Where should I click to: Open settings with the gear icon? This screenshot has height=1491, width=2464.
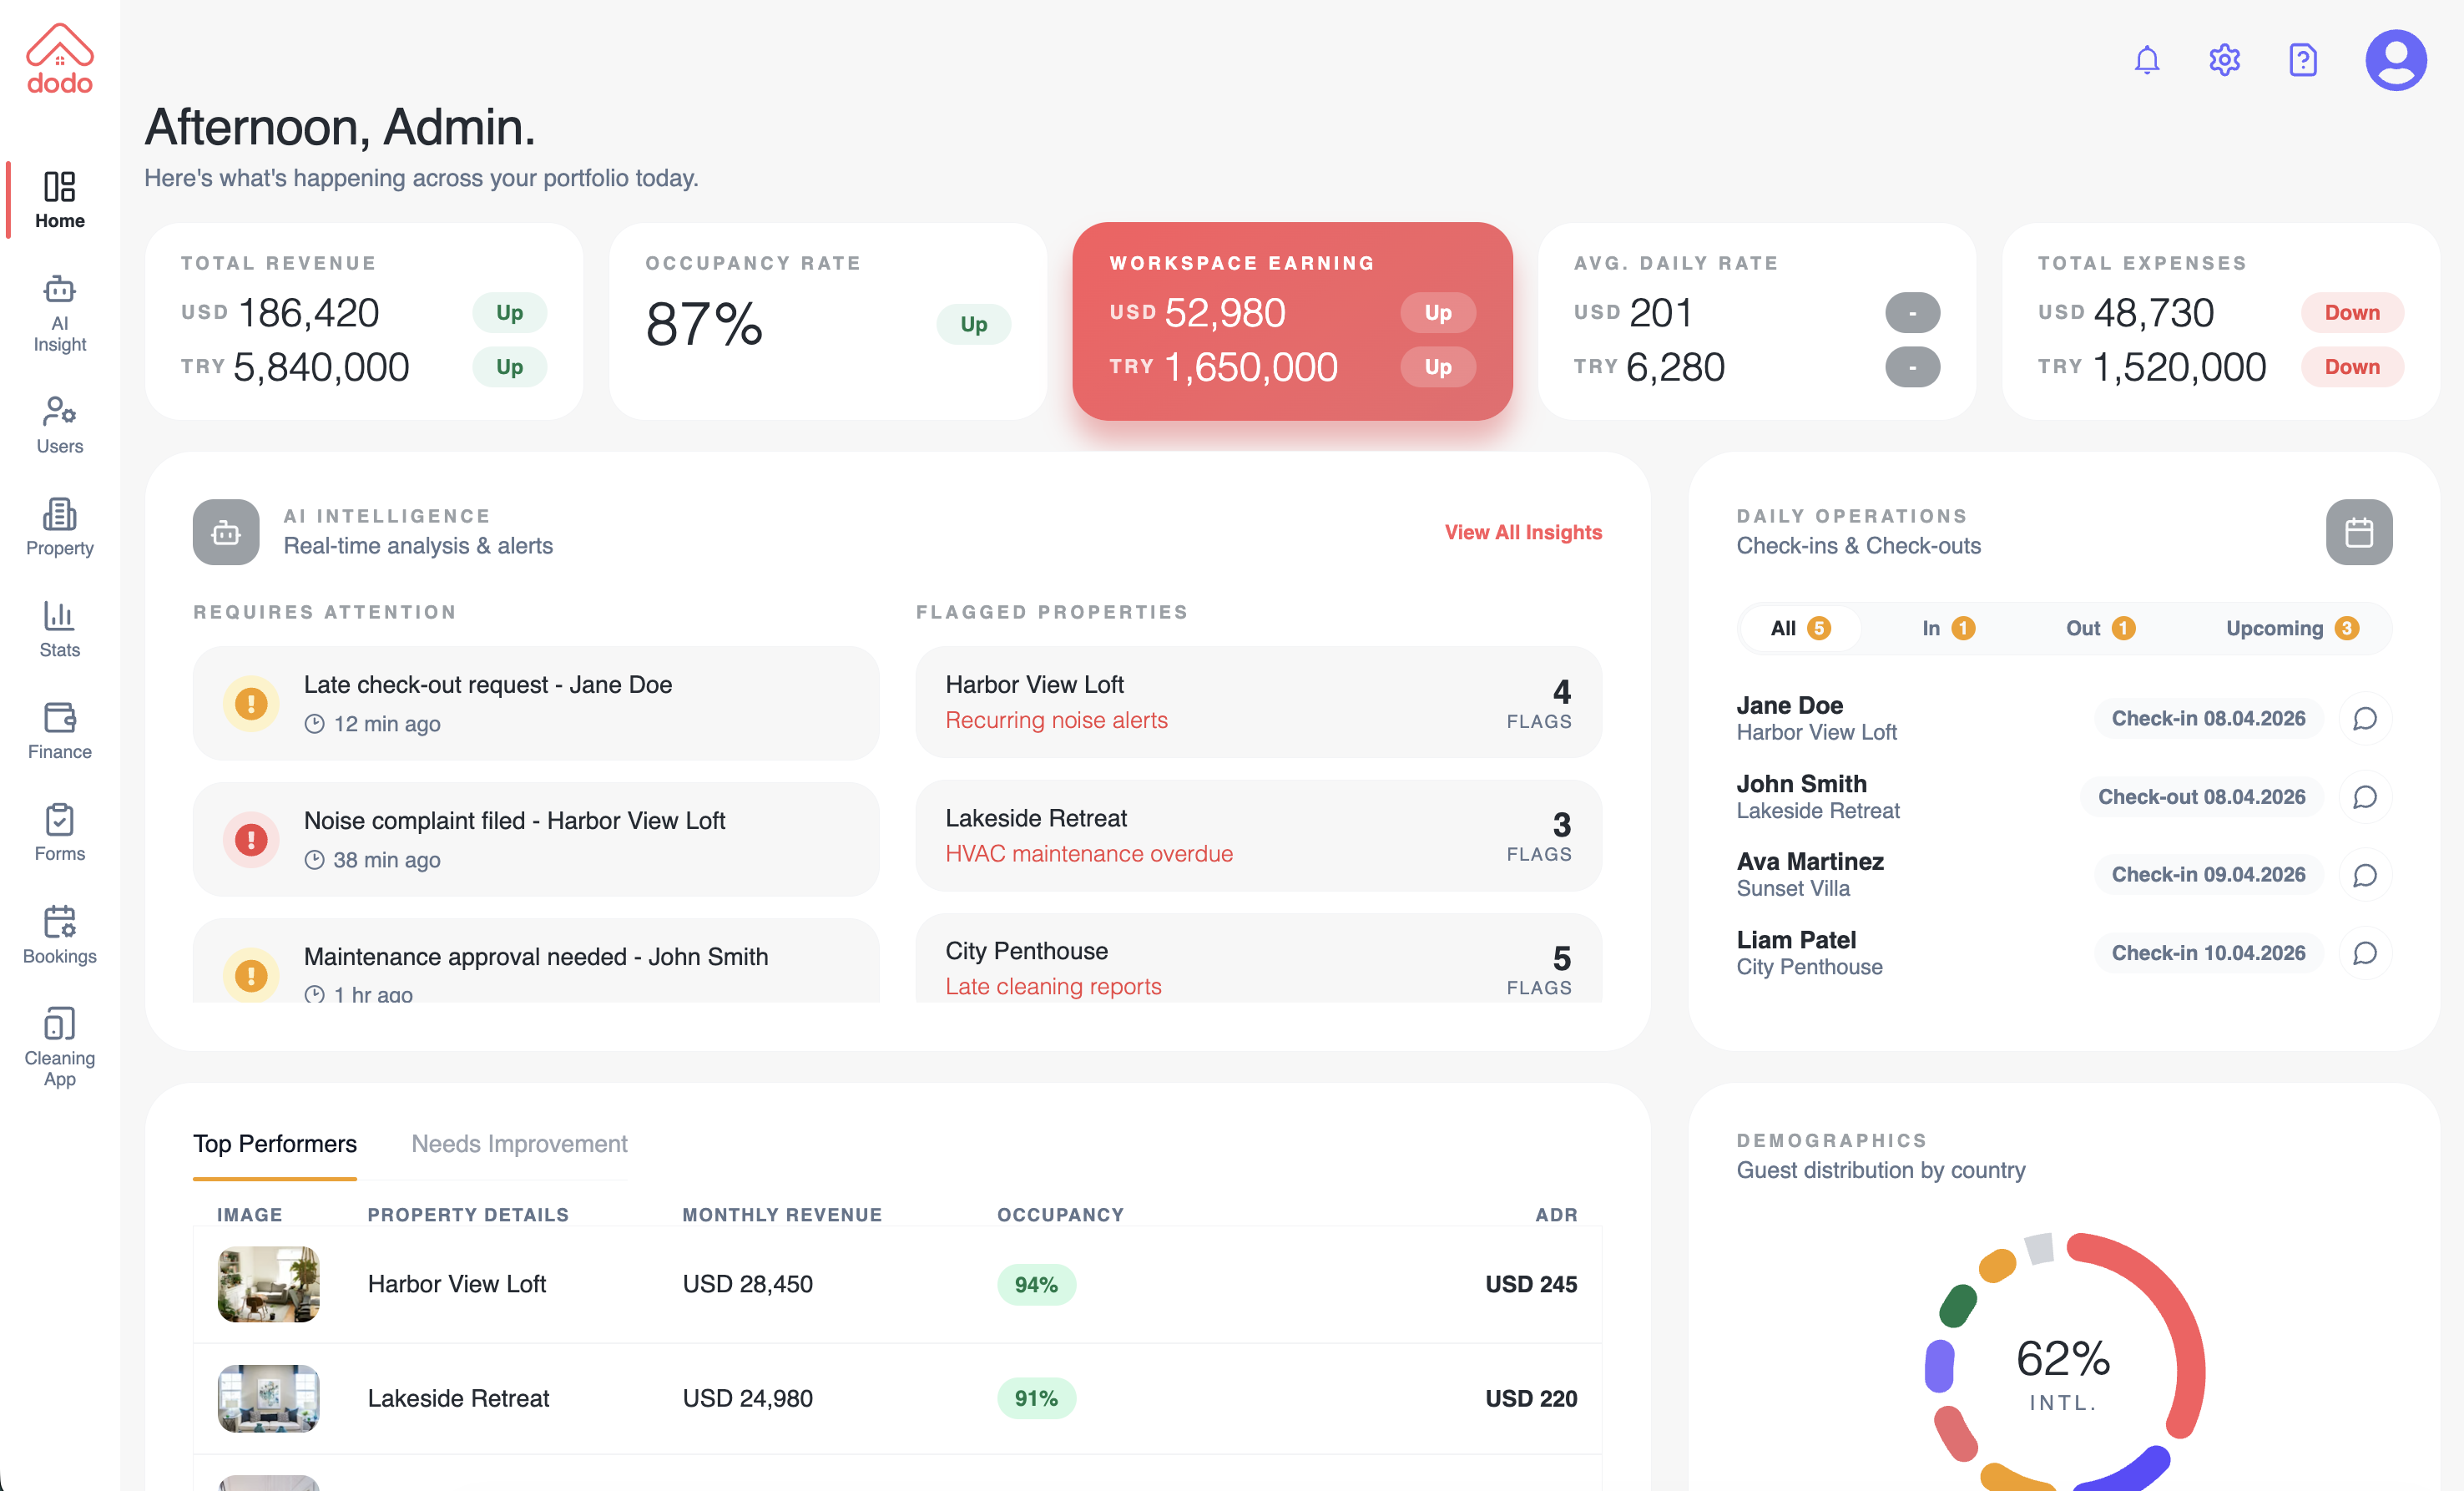coord(2224,60)
